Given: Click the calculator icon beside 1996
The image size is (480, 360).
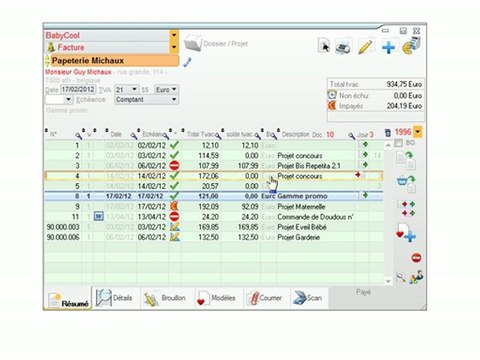Looking at the screenshot, I should tap(388, 133).
